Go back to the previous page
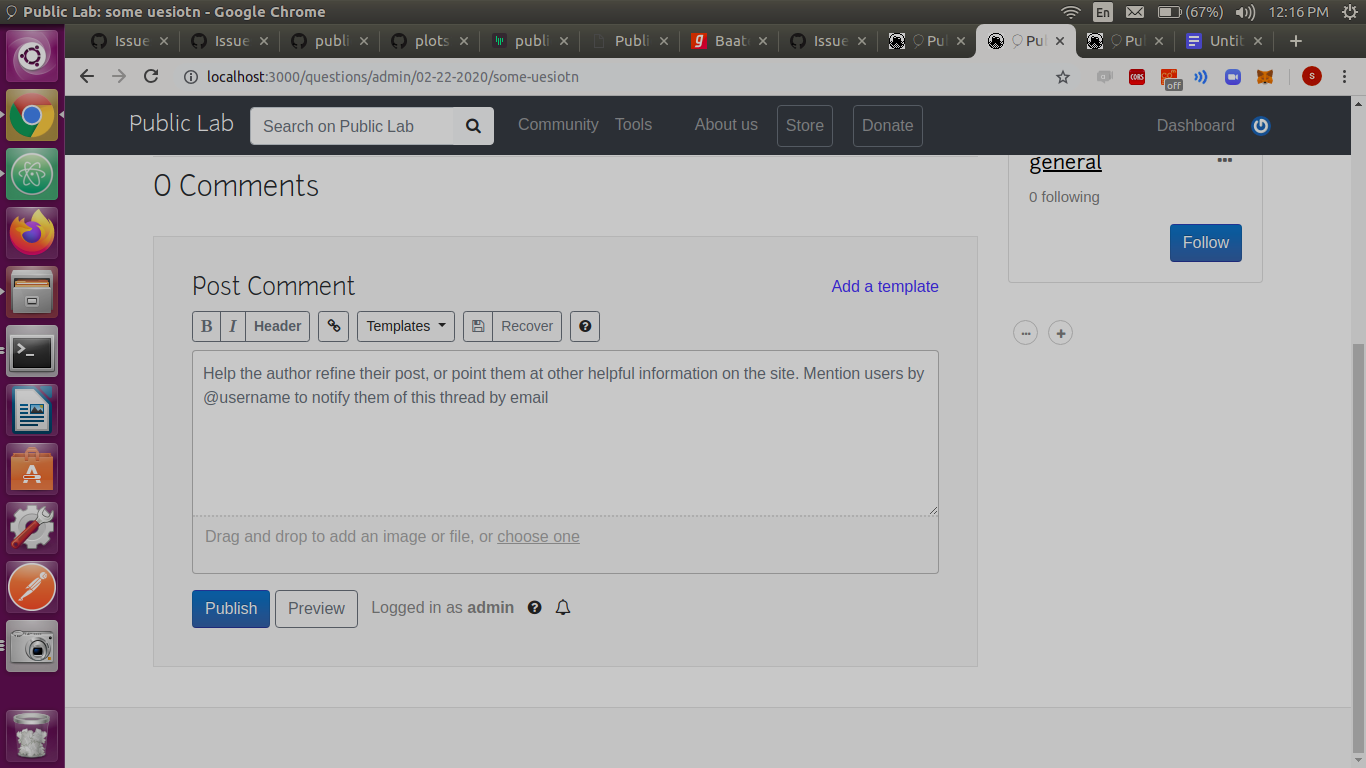Image resolution: width=1366 pixels, height=768 pixels. click(x=87, y=77)
